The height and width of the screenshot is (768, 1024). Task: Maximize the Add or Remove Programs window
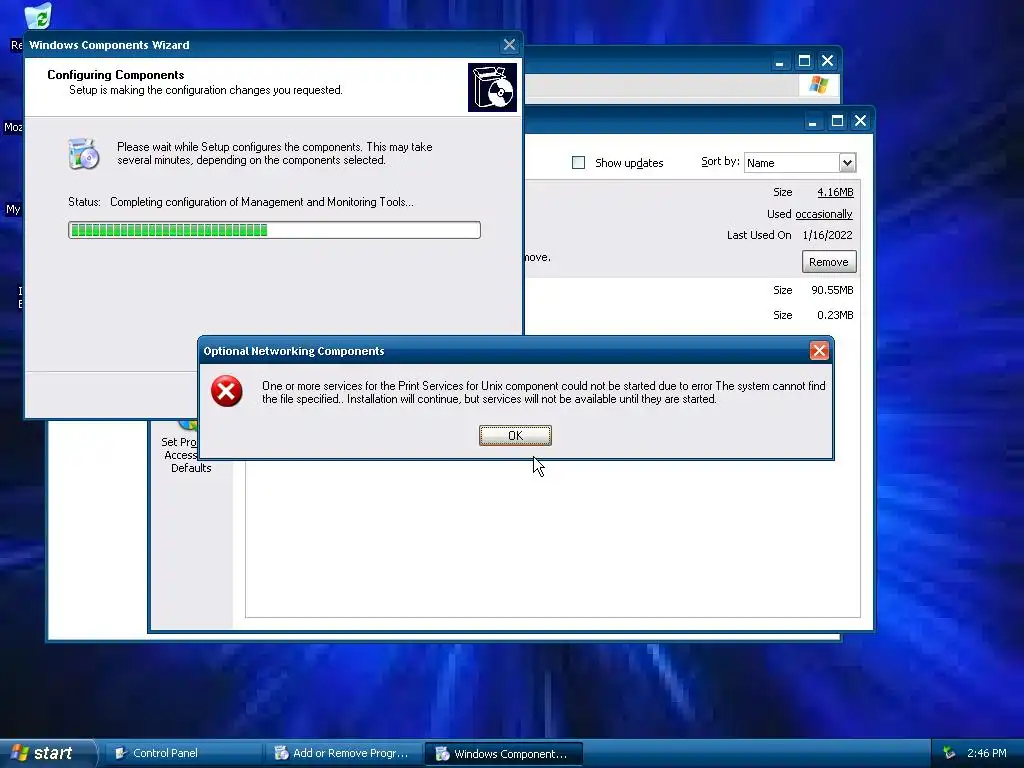[837, 121]
